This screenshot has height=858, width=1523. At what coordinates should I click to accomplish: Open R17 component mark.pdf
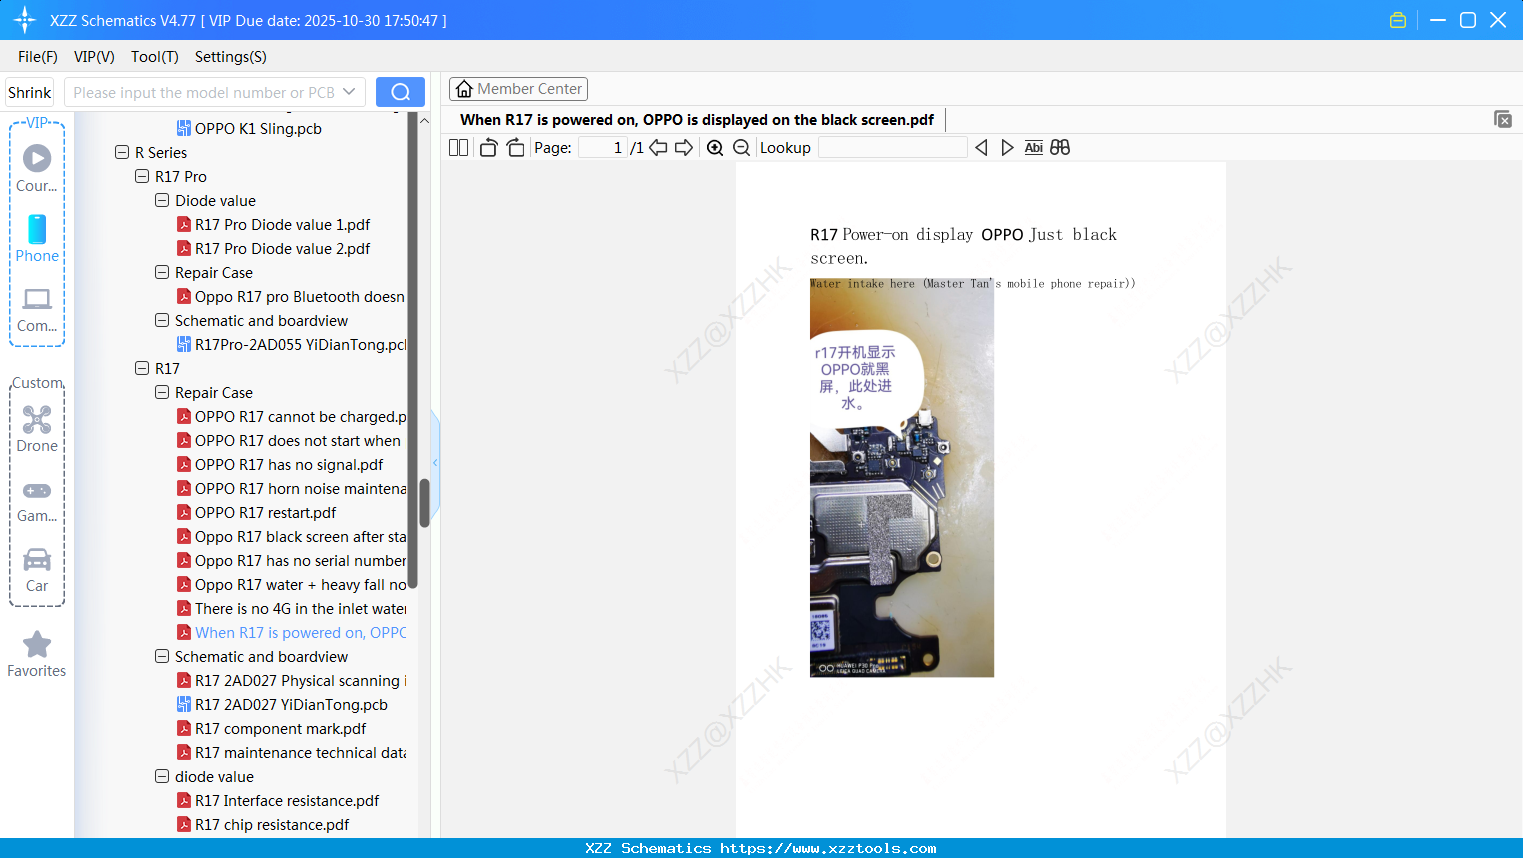coord(271,728)
